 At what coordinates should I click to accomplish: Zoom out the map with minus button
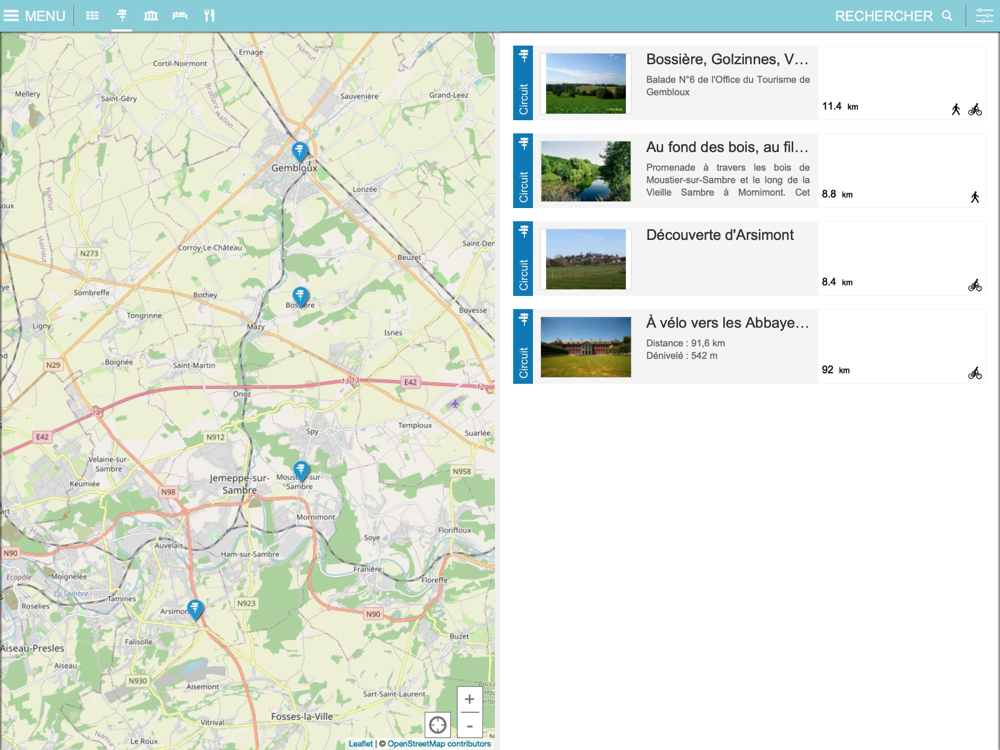pyautogui.click(x=469, y=725)
